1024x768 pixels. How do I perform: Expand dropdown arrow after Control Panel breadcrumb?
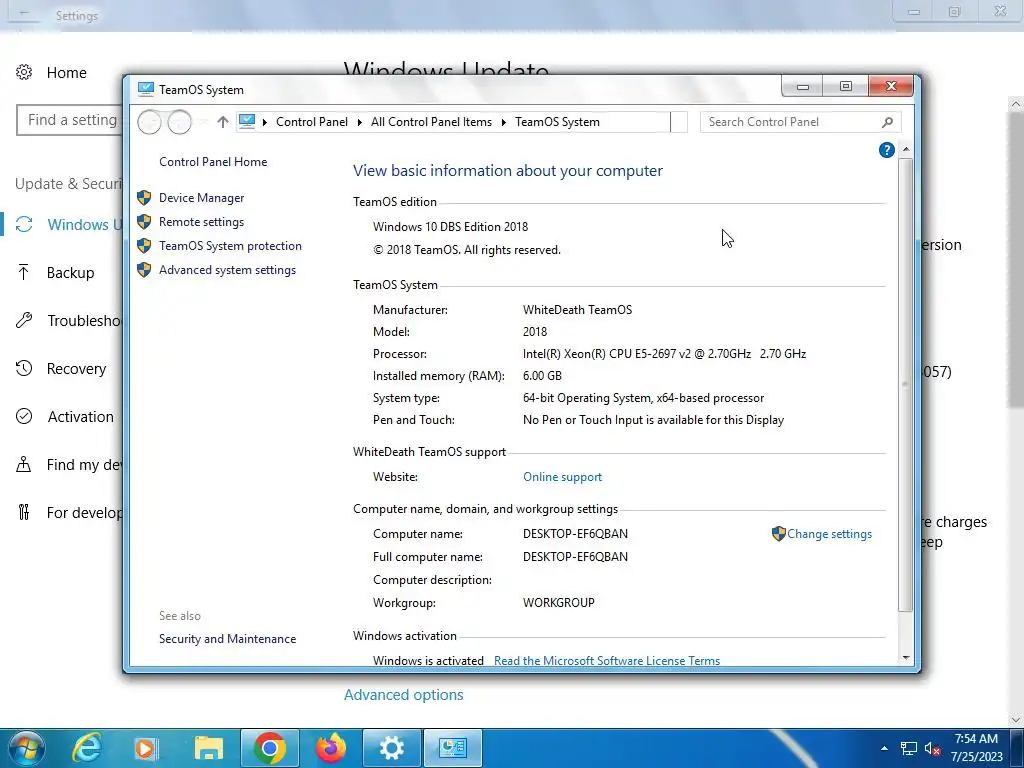[359, 122]
